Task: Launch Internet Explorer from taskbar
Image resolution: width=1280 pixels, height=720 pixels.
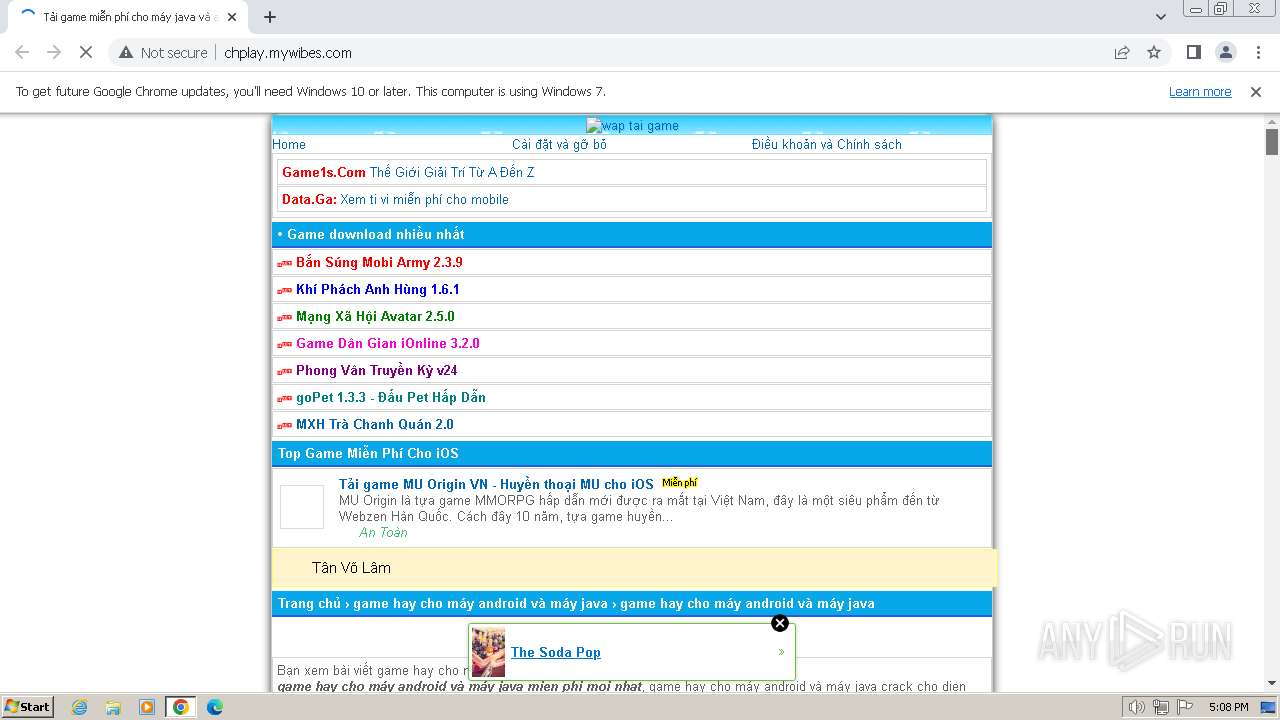Action: click(x=79, y=707)
